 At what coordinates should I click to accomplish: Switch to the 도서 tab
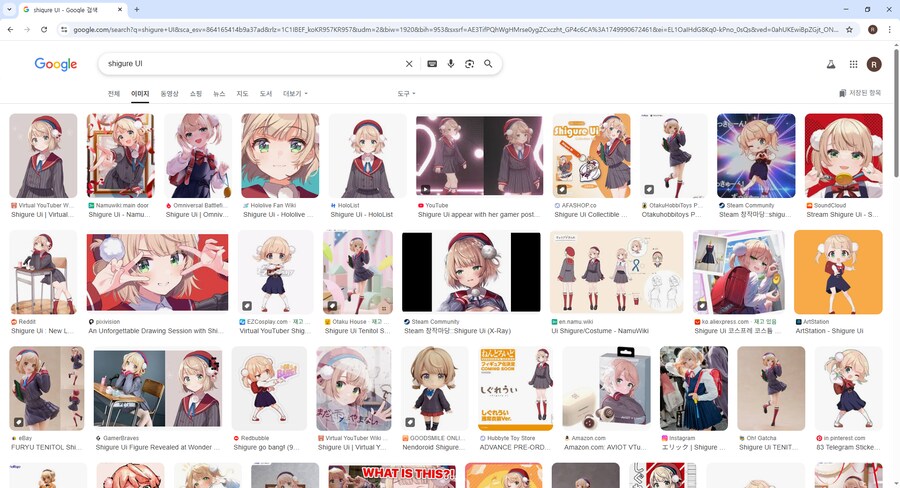point(265,94)
